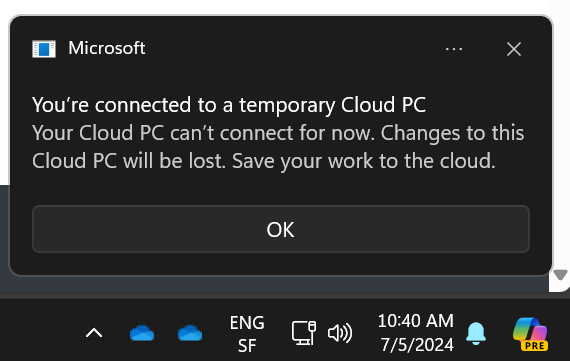Image resolution: width=570 pixels, height=361 pixels.
Task: Click the Microsoft app icon in notification header
Action: (x=44, y=49)
